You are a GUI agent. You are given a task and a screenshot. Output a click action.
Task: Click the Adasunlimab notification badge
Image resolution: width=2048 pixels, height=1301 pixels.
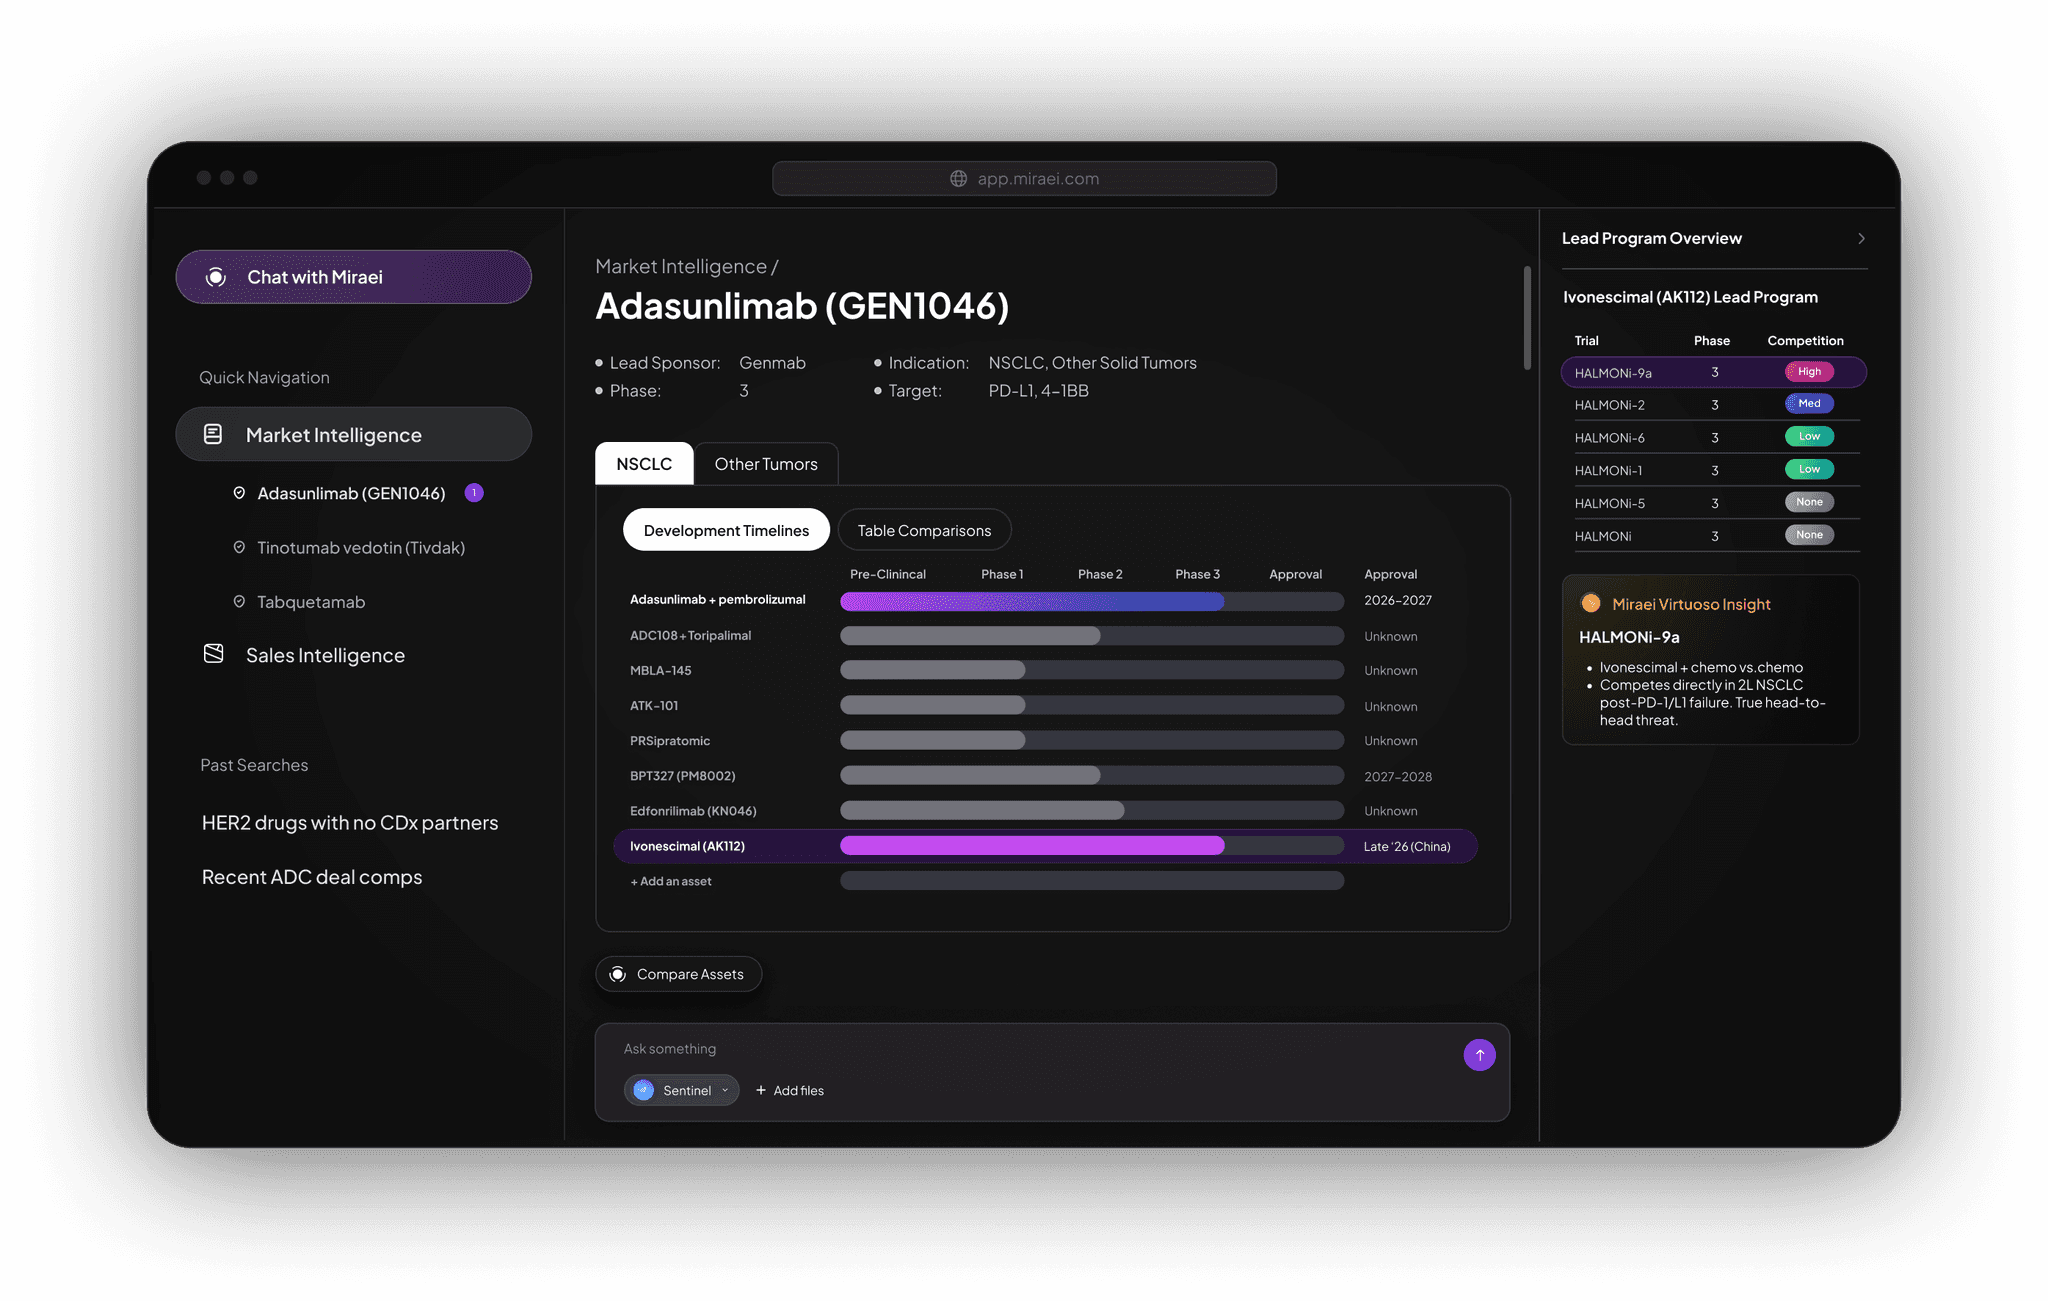point(474,493)
